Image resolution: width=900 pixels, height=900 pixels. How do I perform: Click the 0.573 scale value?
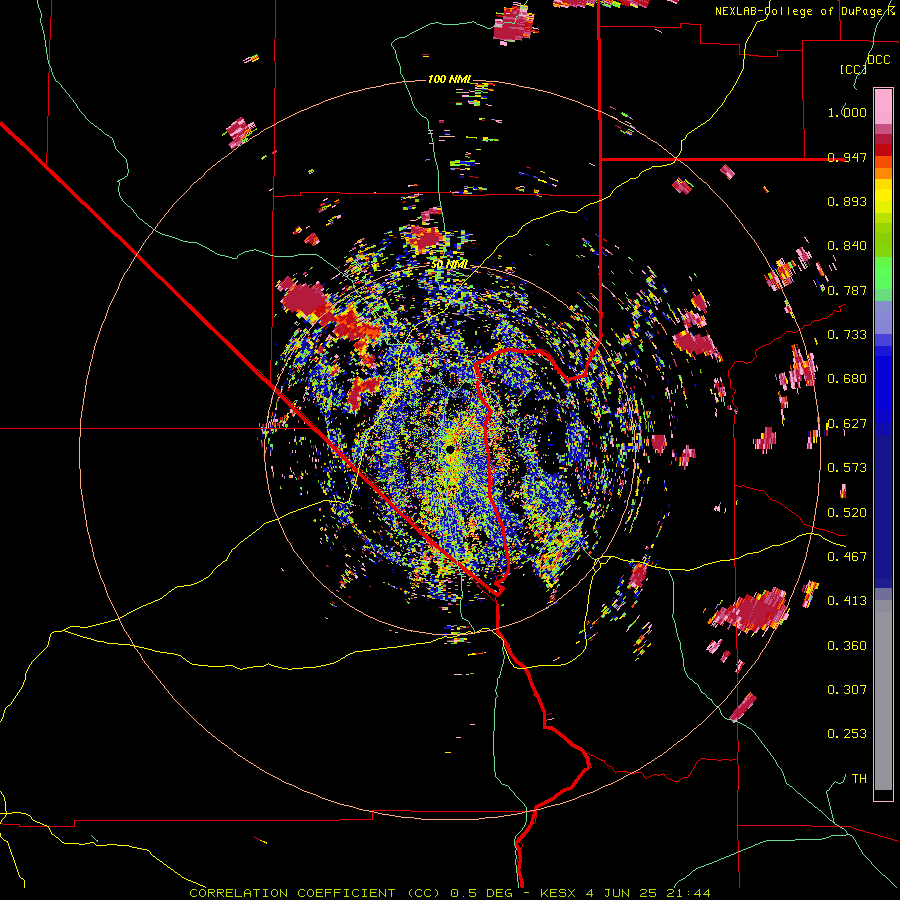(x=847, y=468)
